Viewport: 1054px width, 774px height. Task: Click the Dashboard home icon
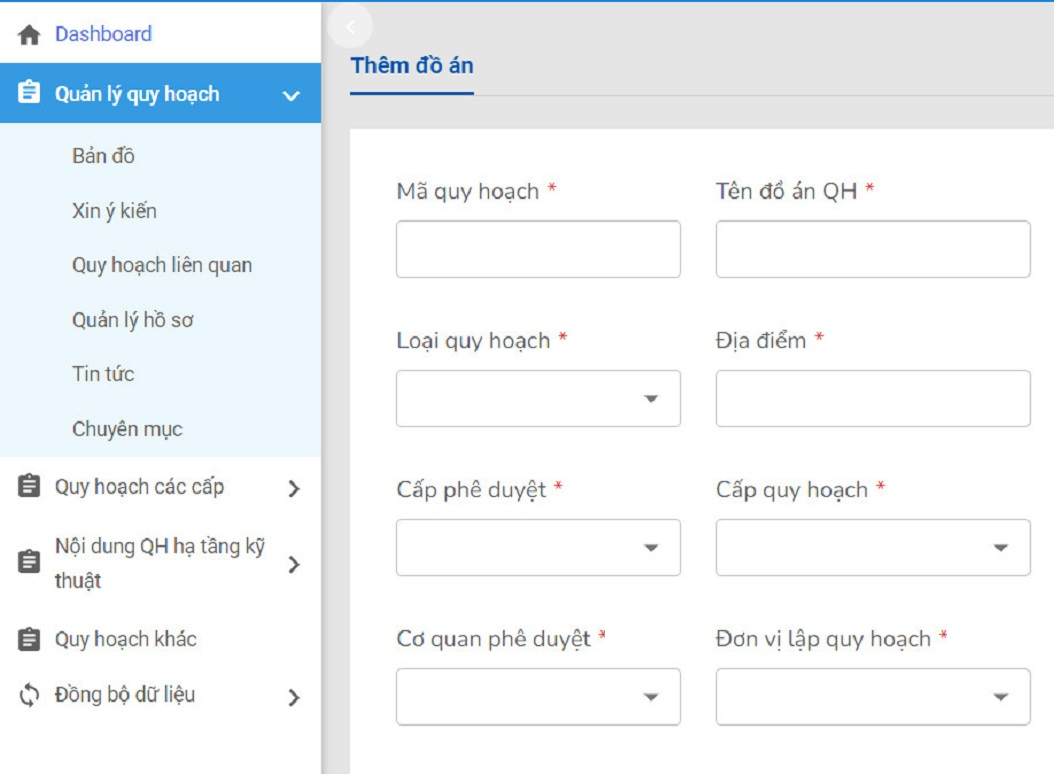[29, 35]
